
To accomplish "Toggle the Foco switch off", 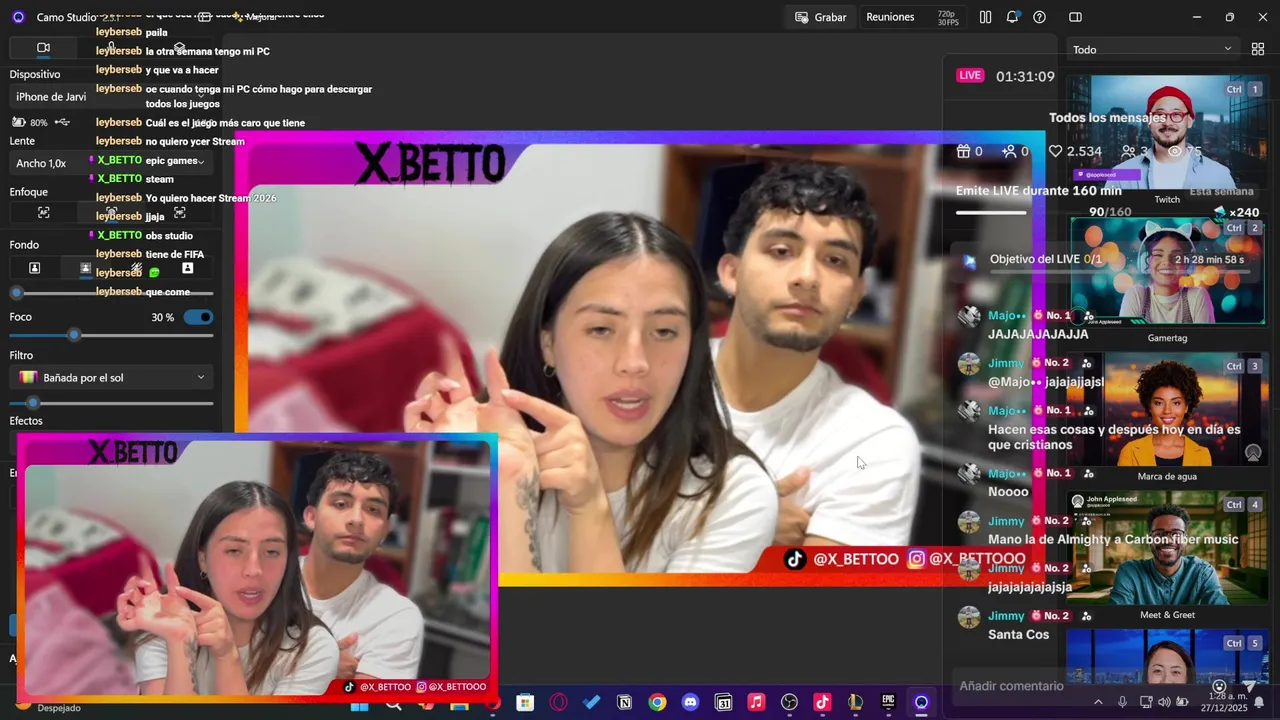I will pos(199,317).
